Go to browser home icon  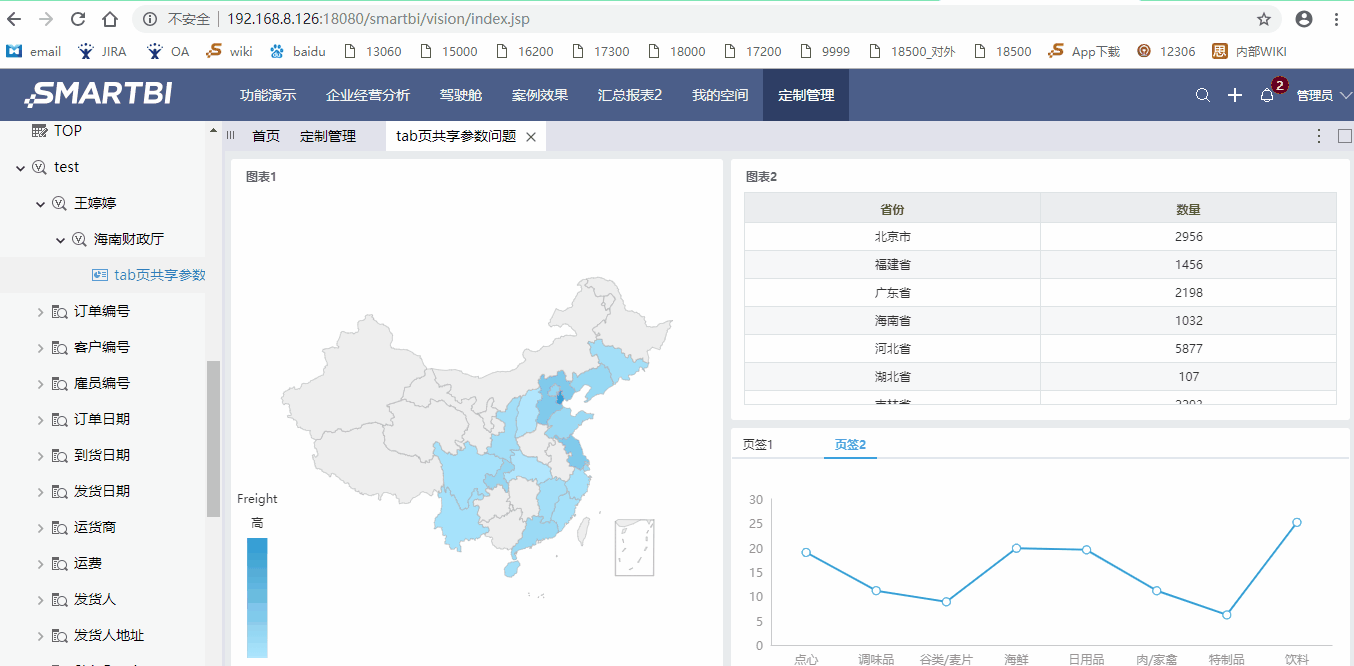(110, 19)
